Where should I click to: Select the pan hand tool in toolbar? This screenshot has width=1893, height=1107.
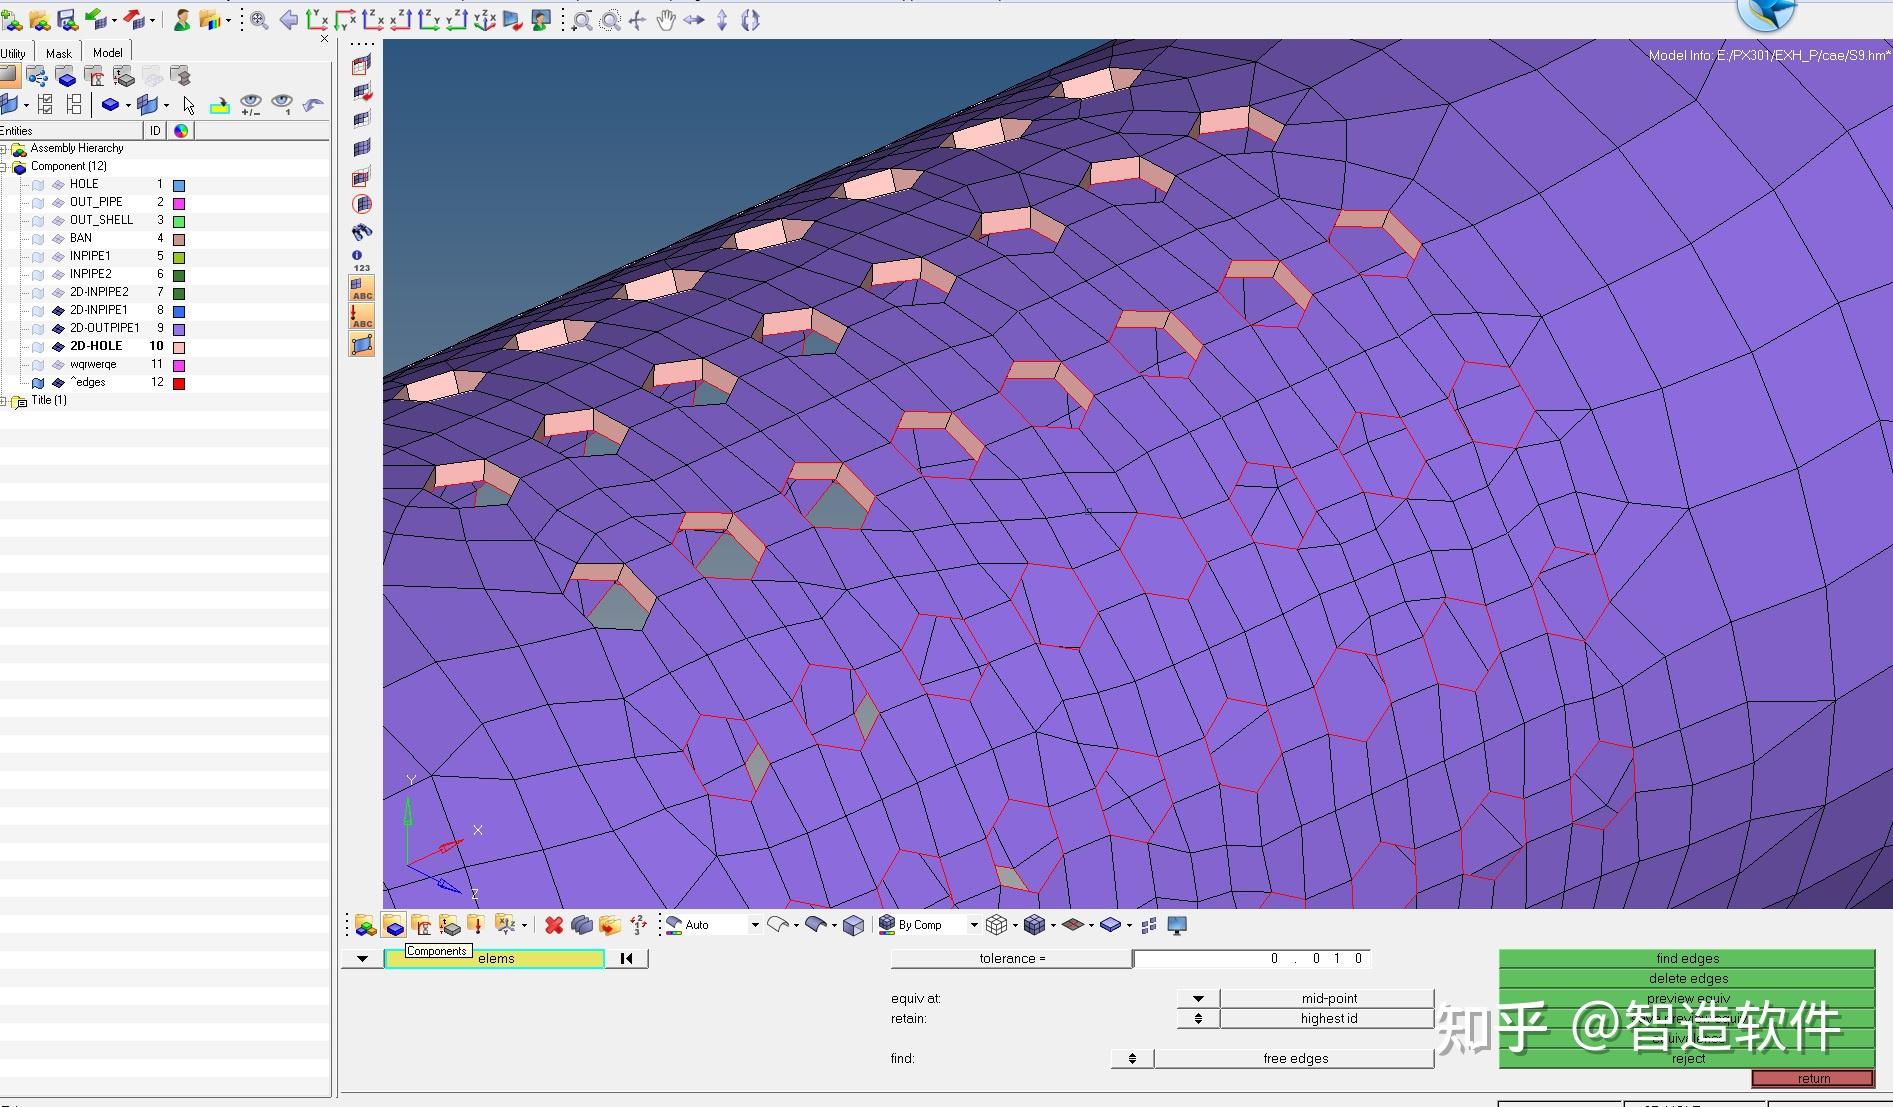(666, 20)
